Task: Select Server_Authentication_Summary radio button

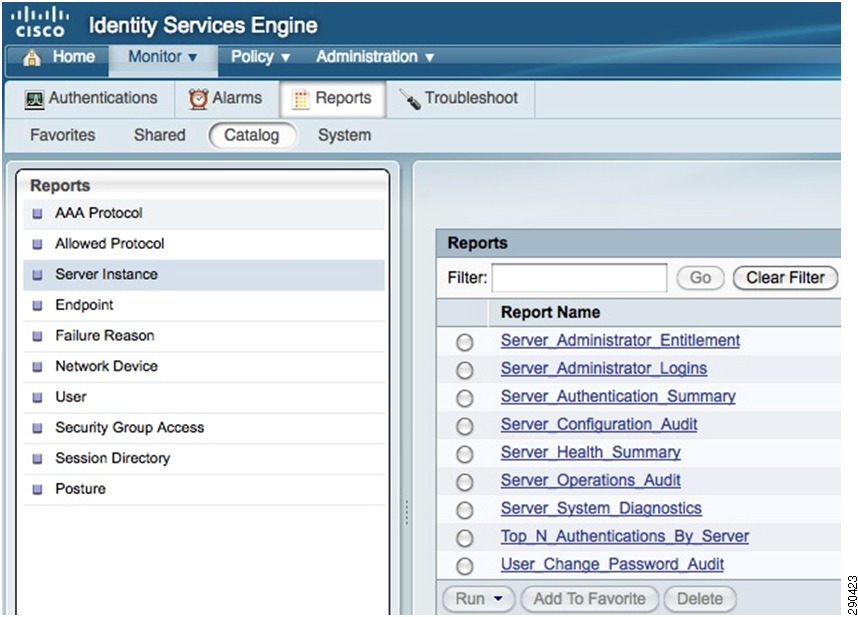Action: coord(465,398)
